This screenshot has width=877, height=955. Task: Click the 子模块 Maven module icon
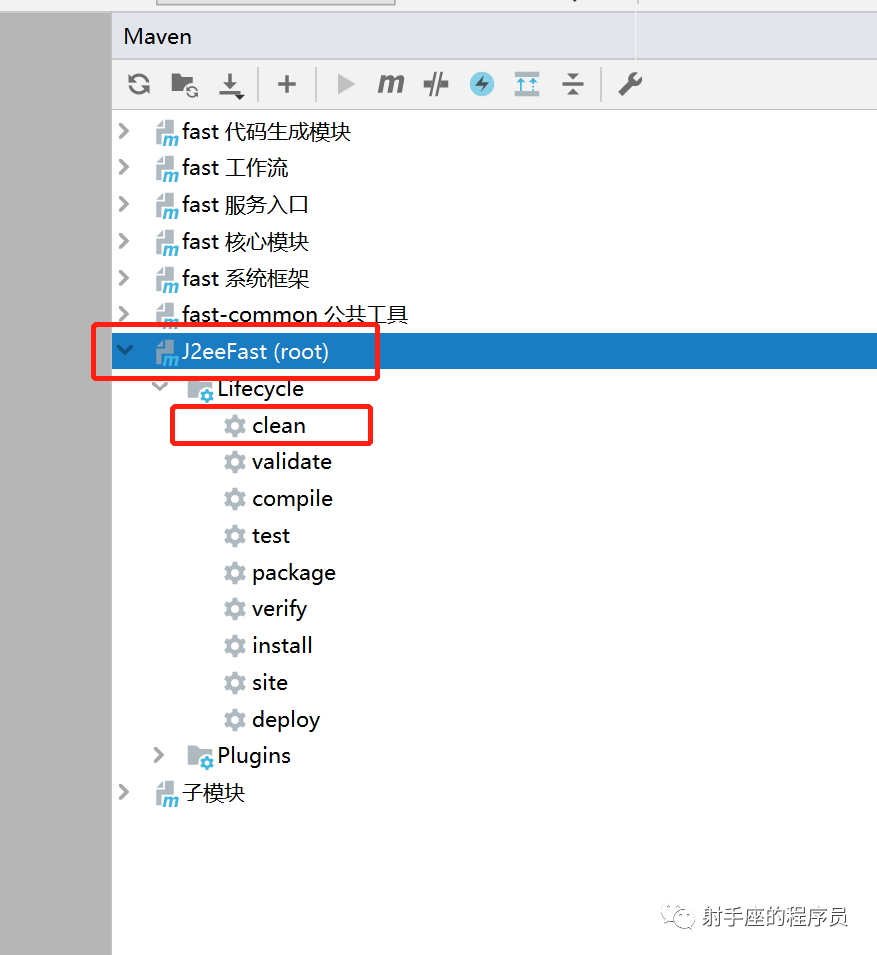pos(167,794)
